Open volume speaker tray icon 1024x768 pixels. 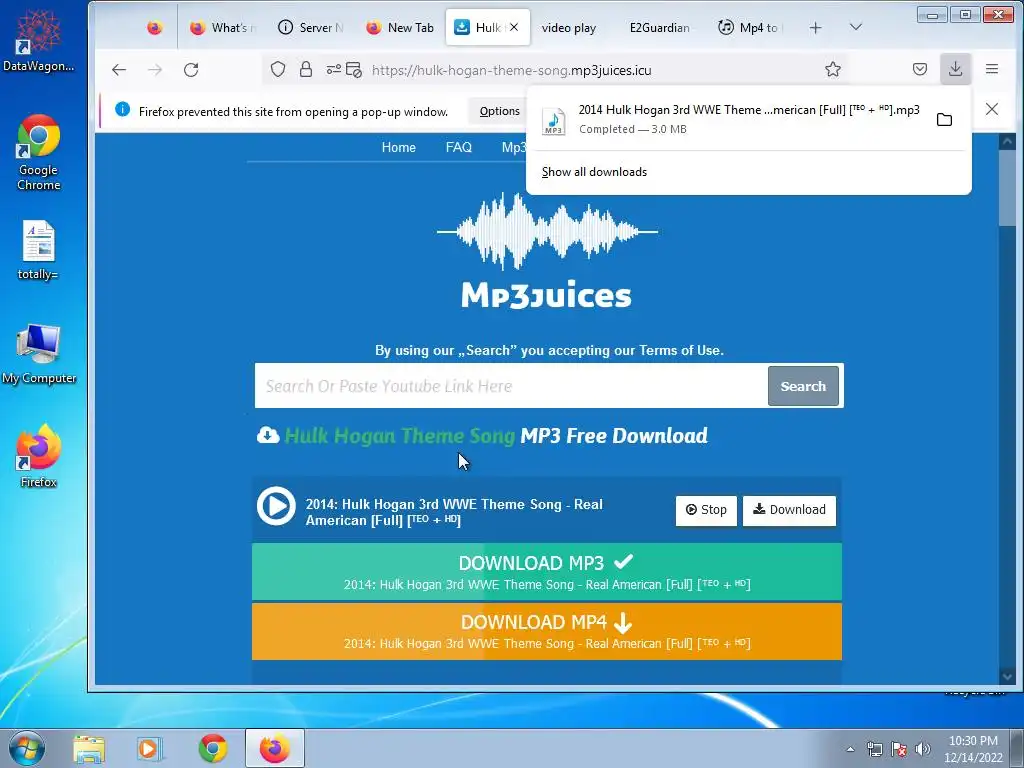pyautogui.click(x=923, y=749)
